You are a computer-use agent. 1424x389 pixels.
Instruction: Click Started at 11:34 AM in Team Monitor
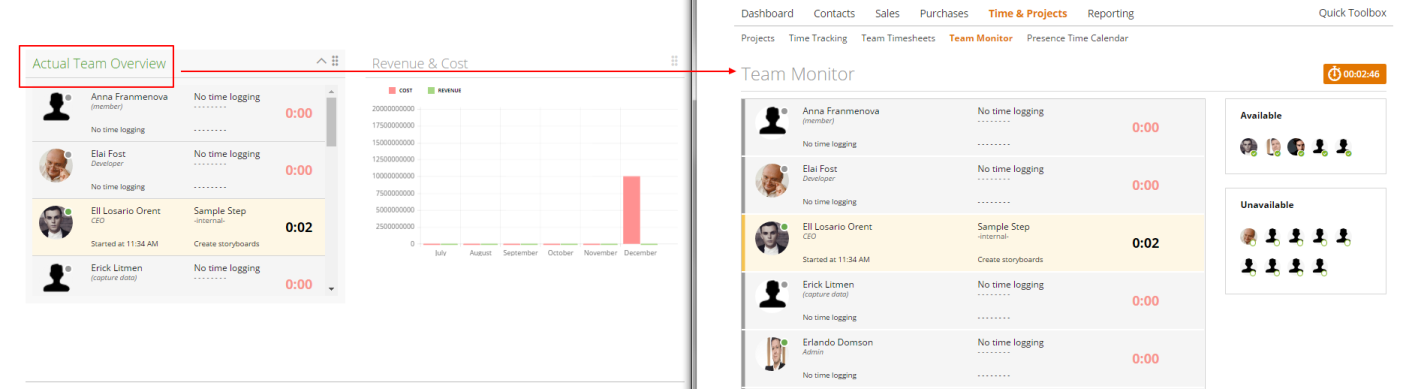pos(836,260)
